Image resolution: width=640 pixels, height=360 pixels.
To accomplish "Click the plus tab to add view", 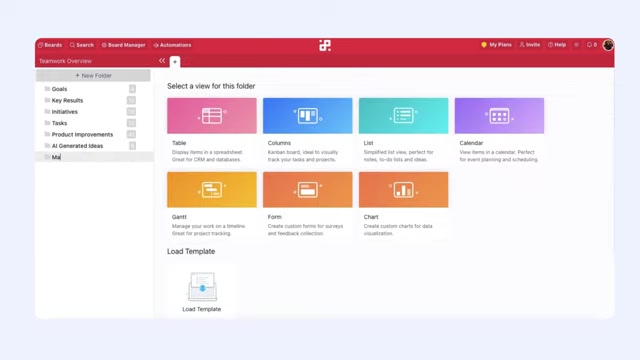I will click(x=175, y=62).
